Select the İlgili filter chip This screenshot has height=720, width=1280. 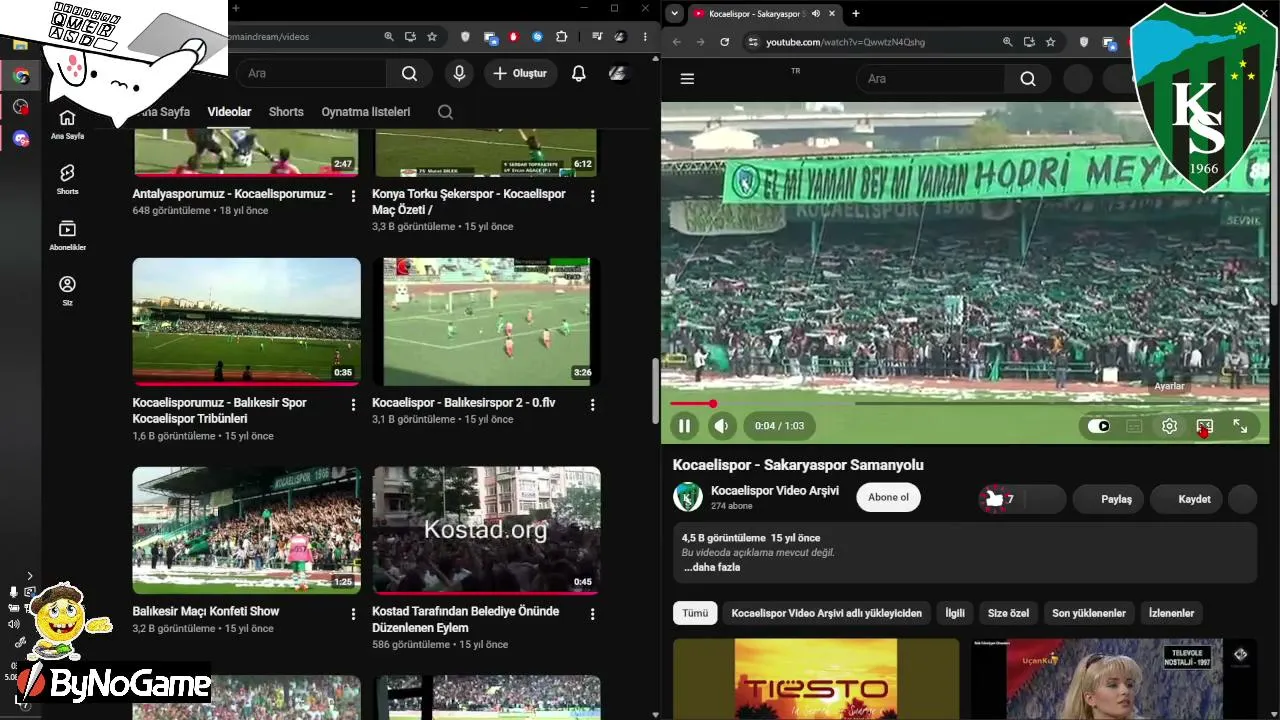click(955, 613)
